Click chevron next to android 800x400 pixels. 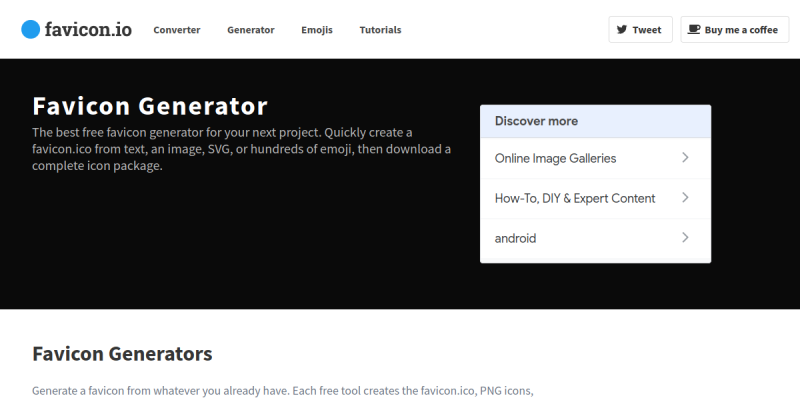point(685,237)
